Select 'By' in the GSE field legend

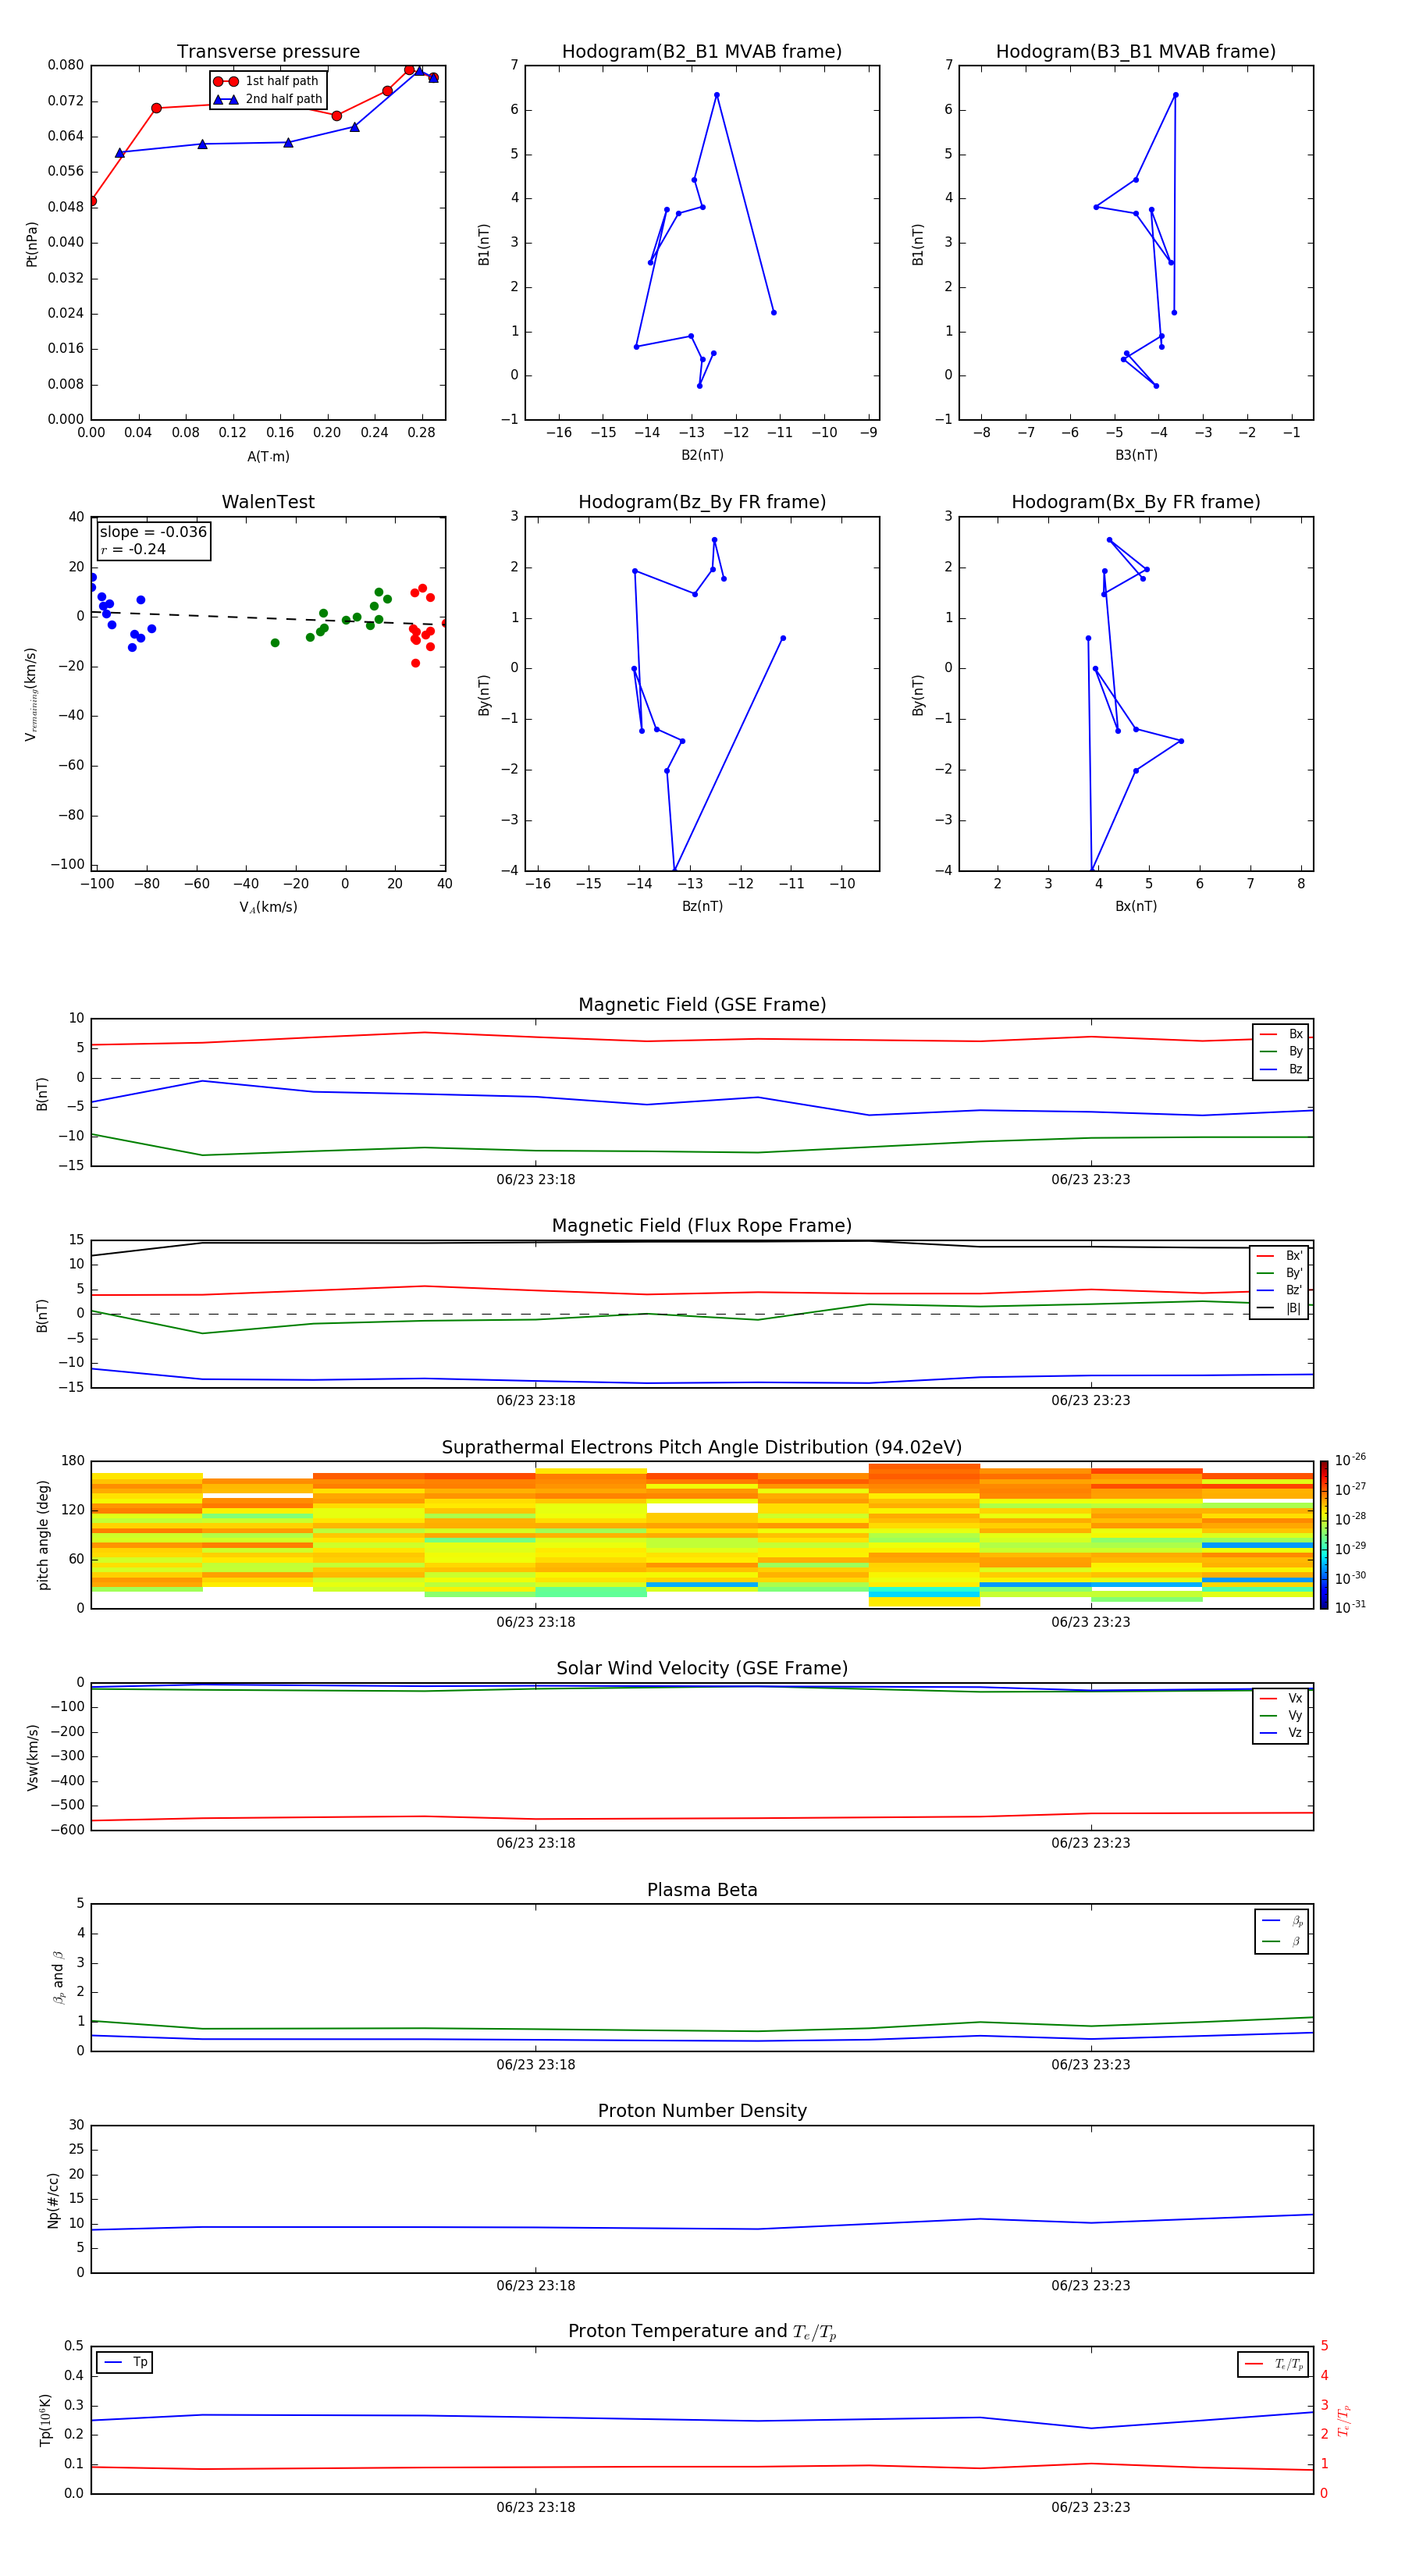pyautogui.click(x=1281, y=1051)
